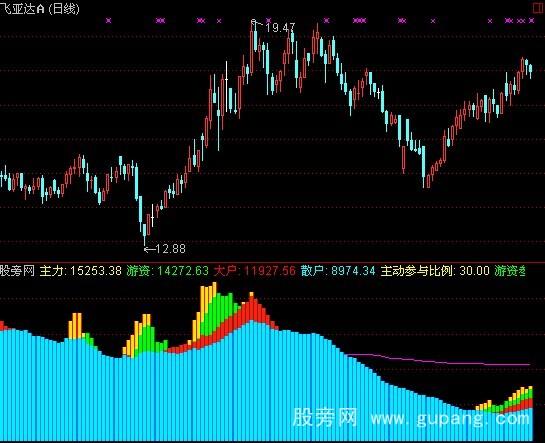Click the 主动参与比例: 30.00 value
The height and width of the screenshot is (443, 545).
tap(435, 270)
